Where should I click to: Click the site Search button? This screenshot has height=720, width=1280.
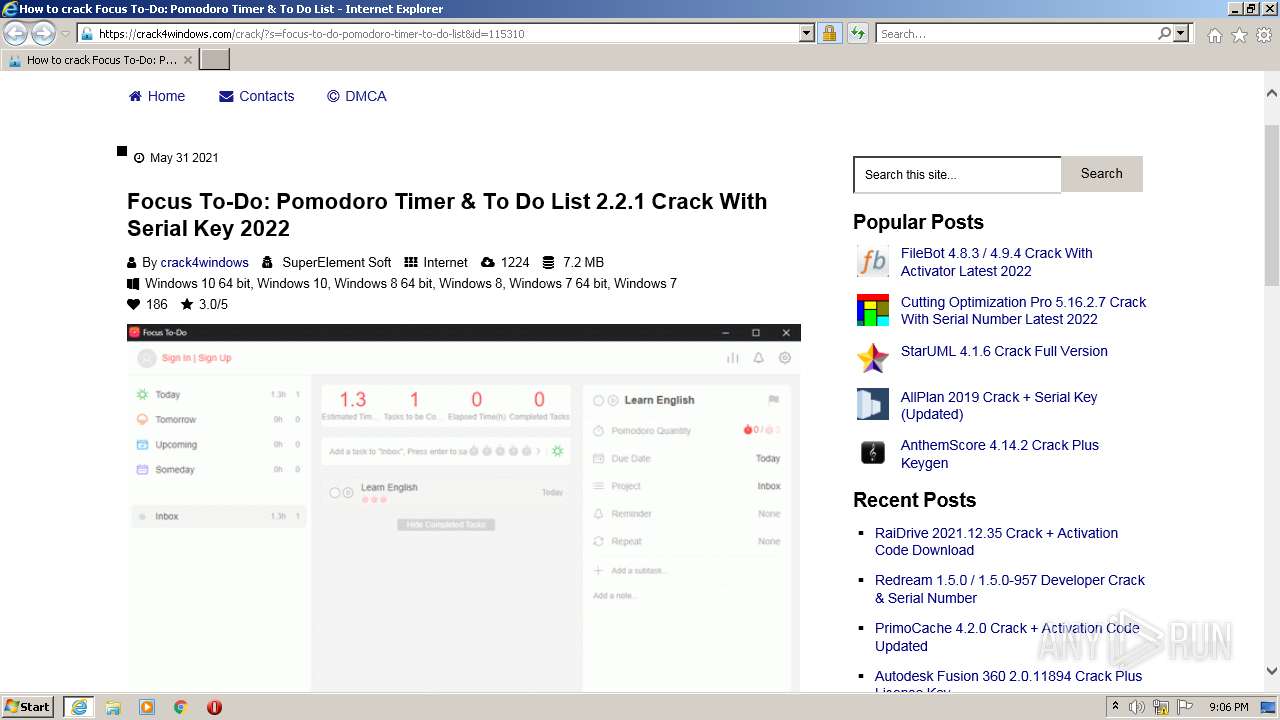1101,174
